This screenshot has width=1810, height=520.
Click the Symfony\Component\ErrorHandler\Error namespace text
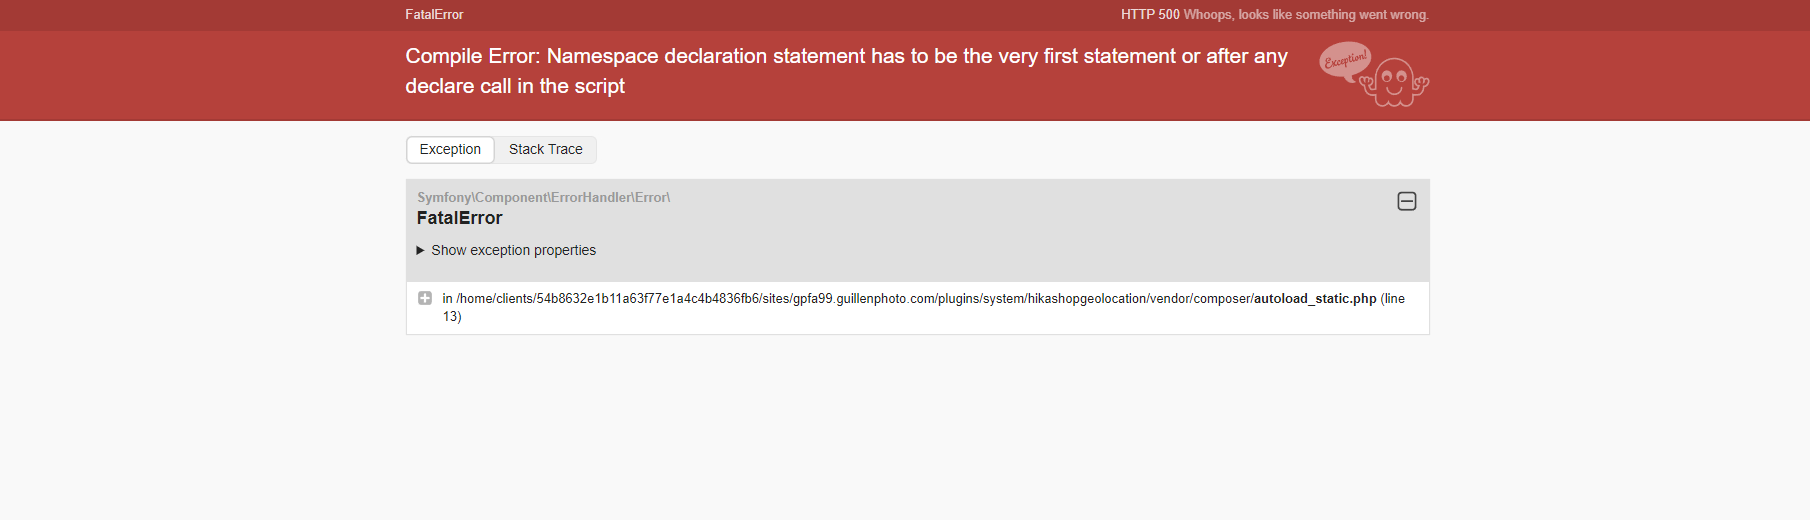pyautogui.click(x=543, y=198)
